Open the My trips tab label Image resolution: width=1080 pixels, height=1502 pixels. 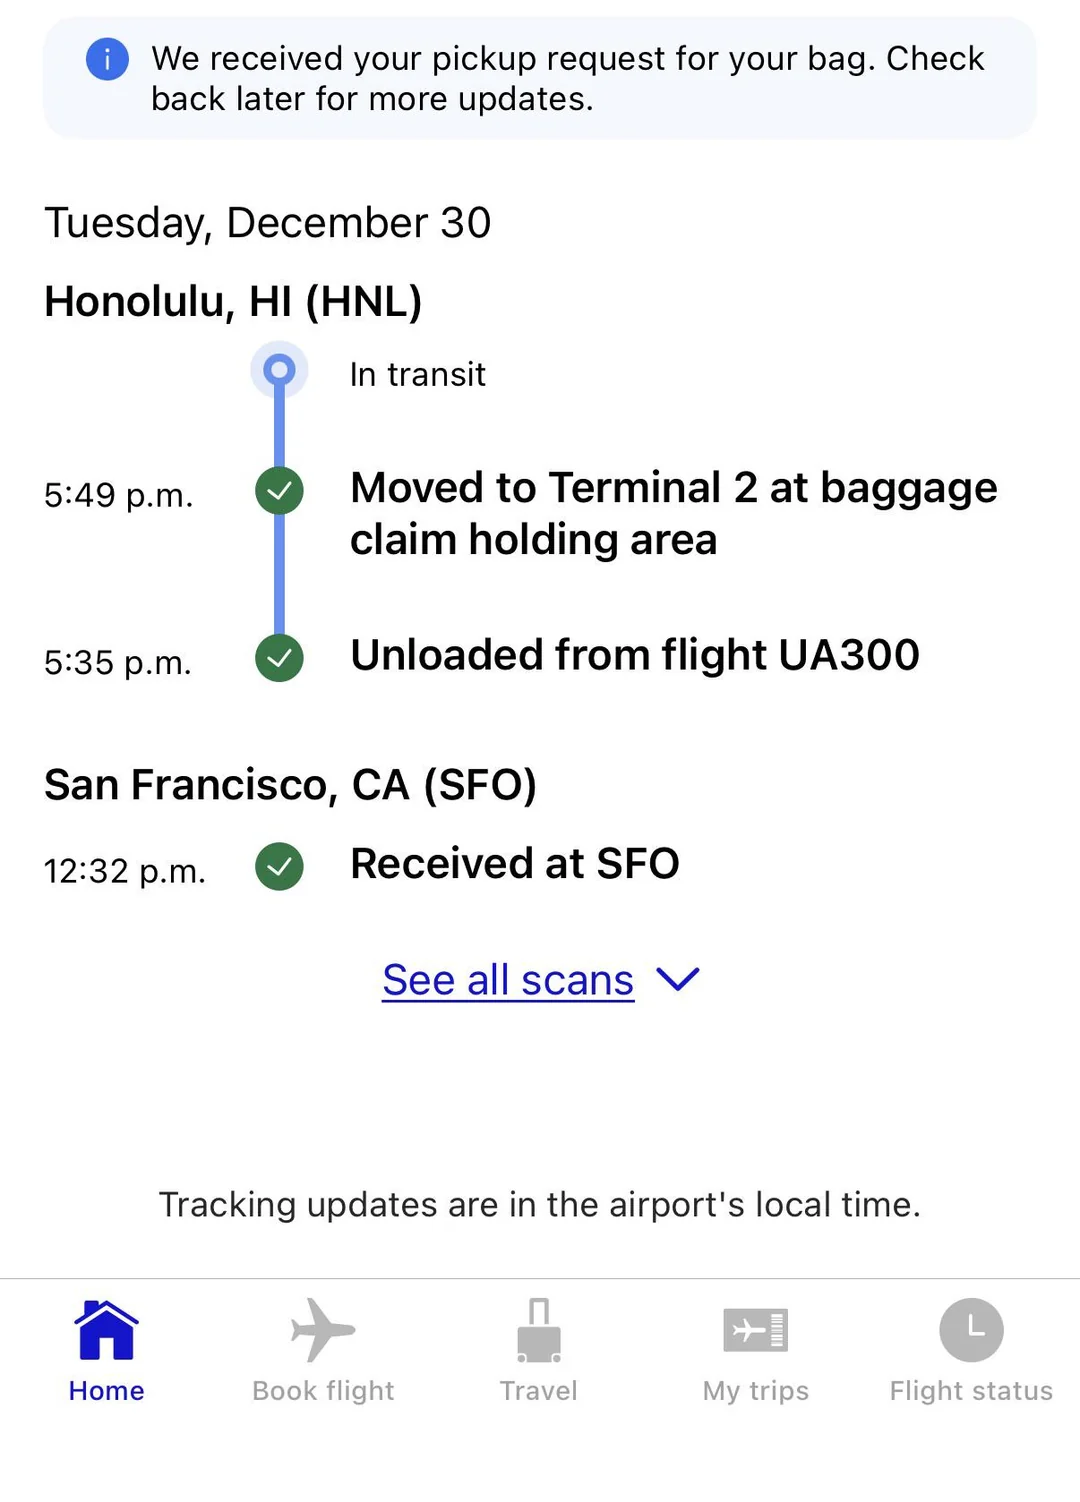[x=756, y=1391]
